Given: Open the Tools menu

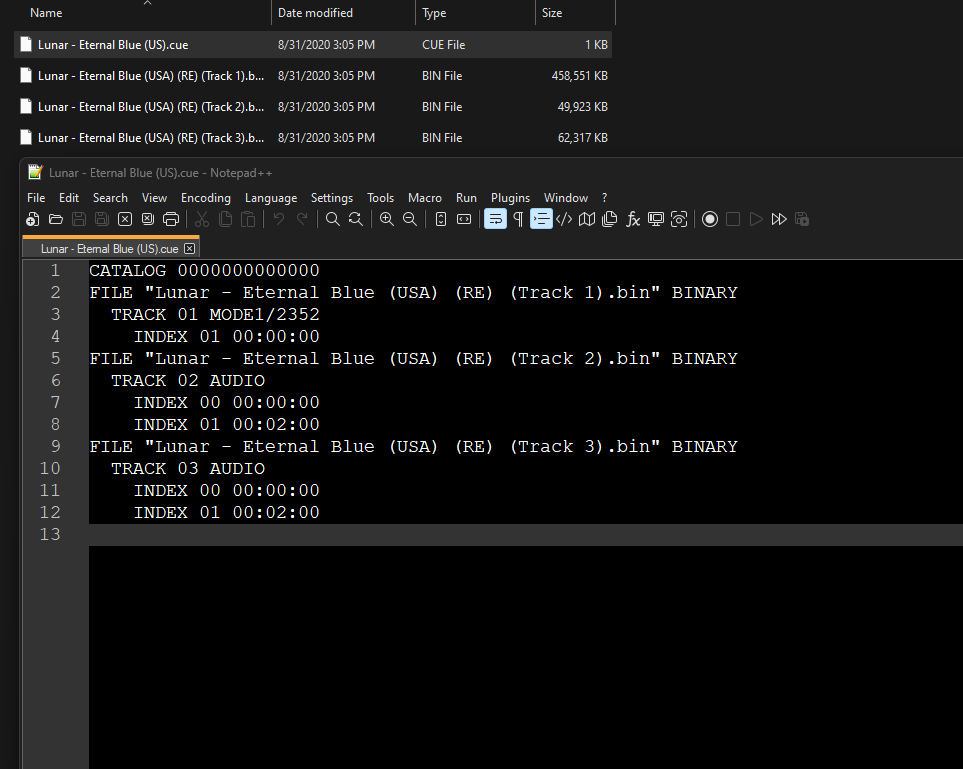Looking at the screenshot, I should point(380,198).
